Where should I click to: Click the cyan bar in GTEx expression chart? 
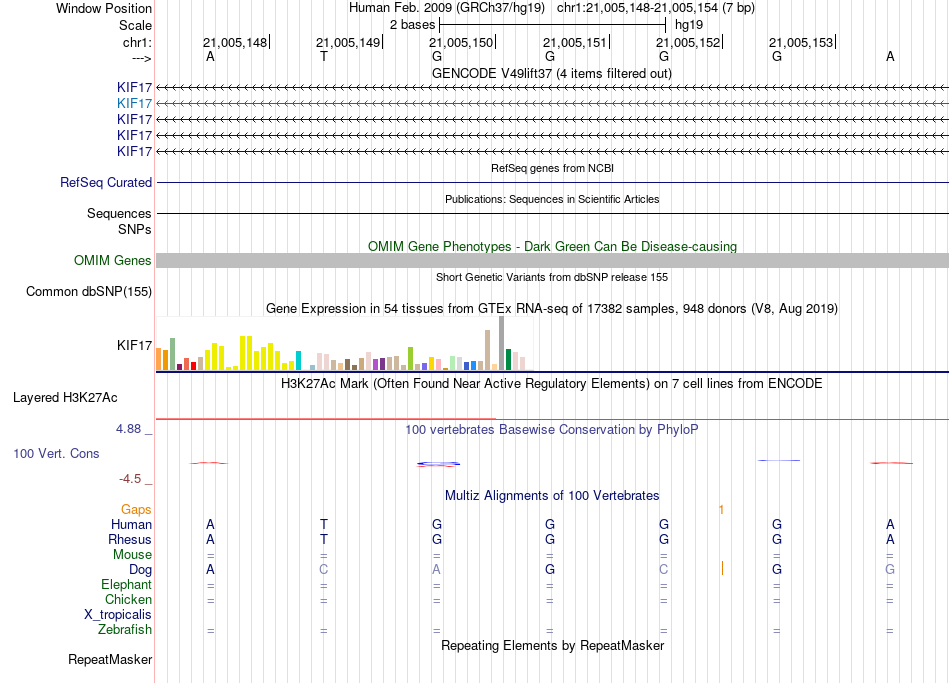[x=298, y=361]
